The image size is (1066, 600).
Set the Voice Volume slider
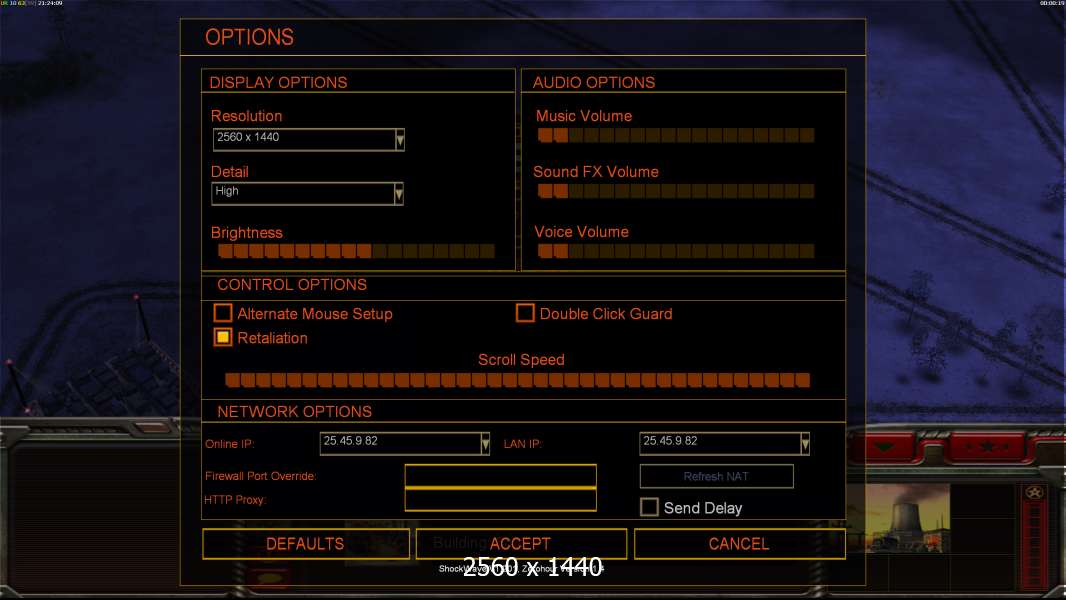[x=676, y=251]
